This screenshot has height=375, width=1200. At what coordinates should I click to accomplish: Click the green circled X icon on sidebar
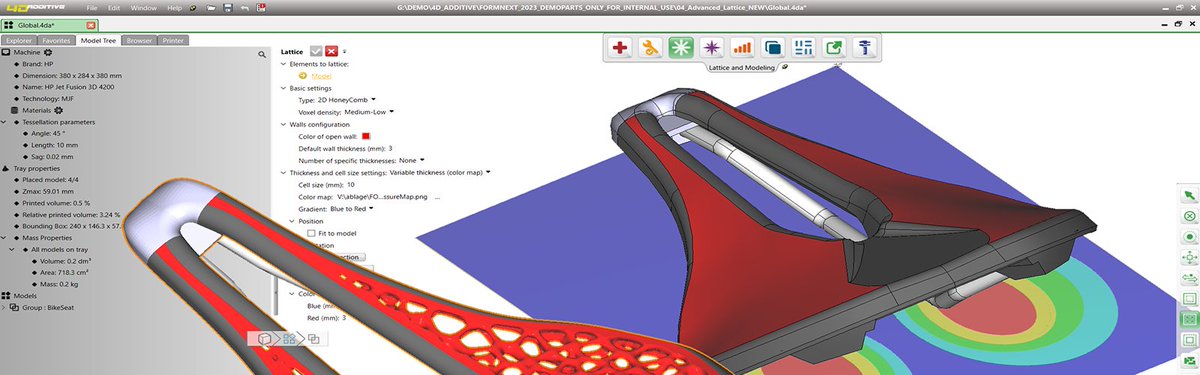[x=1189, y=216]
